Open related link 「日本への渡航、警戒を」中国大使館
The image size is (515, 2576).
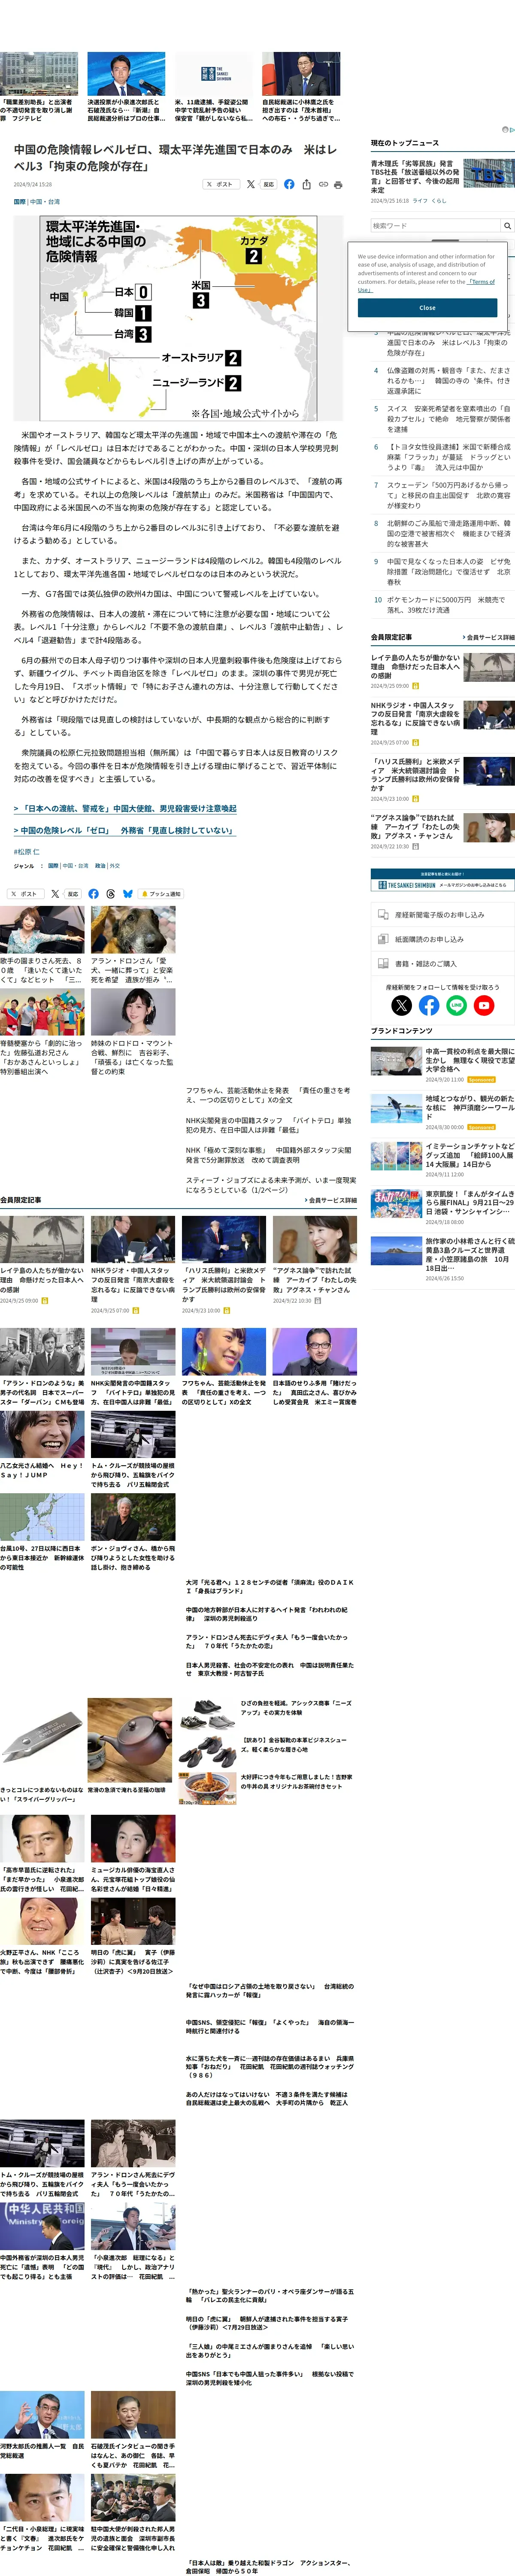(125, 808)
